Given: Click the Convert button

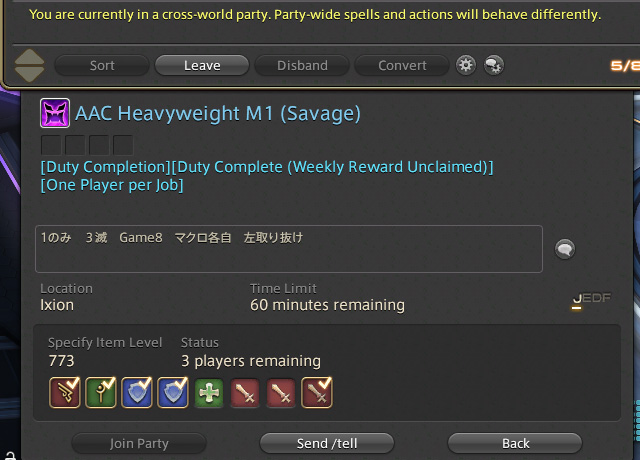Looking at the screenshot, I should (402, 65).
